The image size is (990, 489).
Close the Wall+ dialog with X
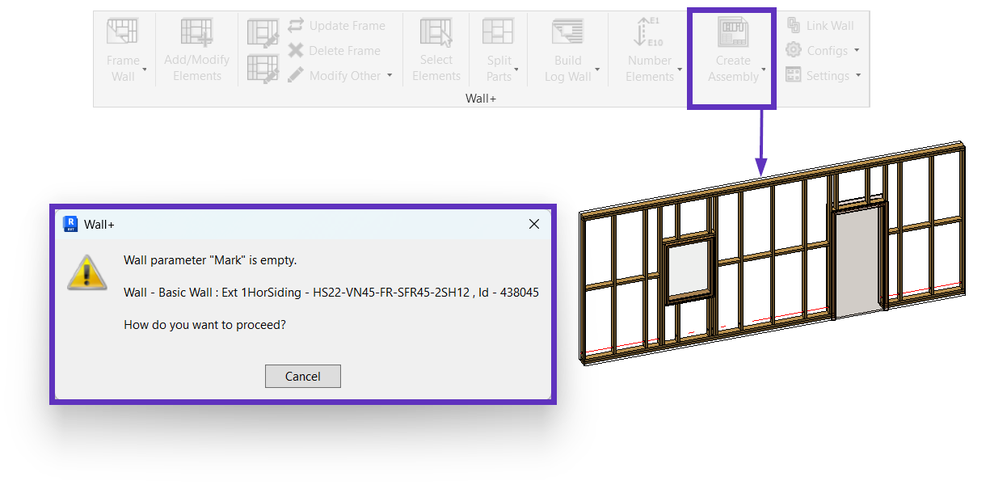[x=534, y=224]
